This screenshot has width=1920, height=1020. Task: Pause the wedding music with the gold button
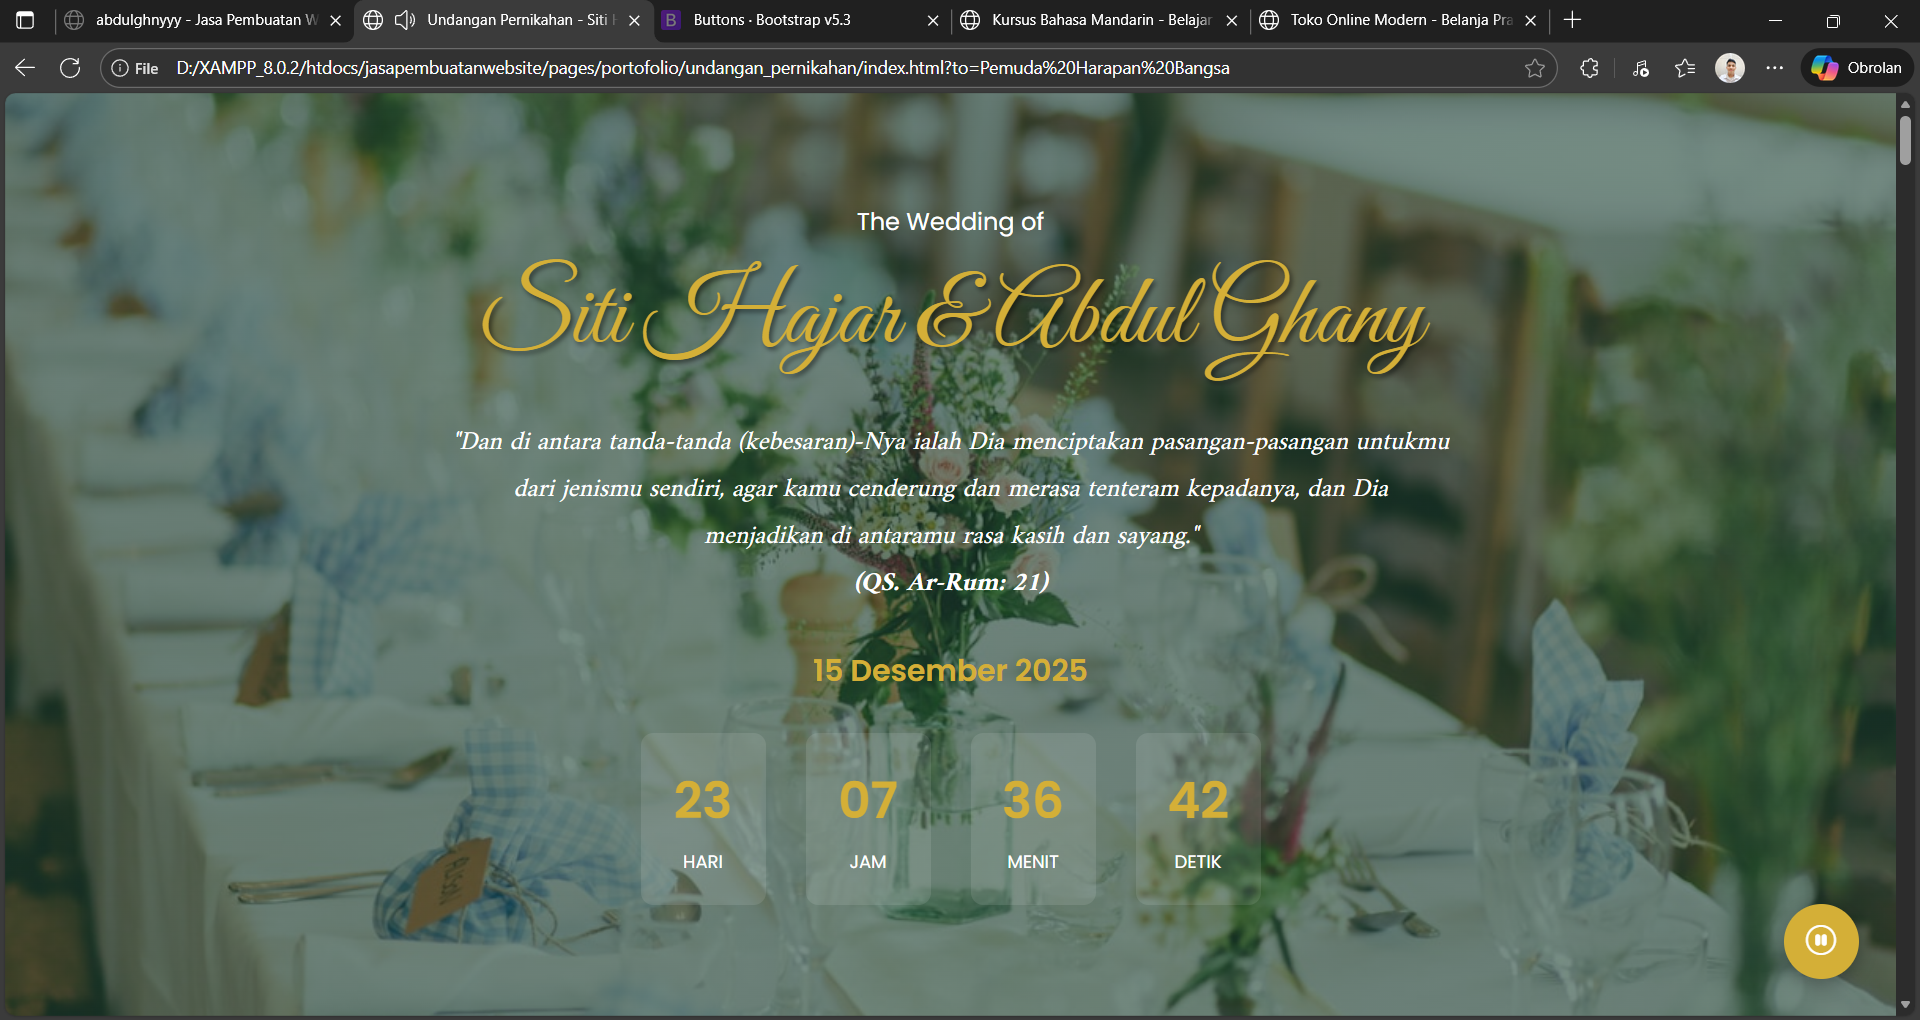pos(1820,941)
